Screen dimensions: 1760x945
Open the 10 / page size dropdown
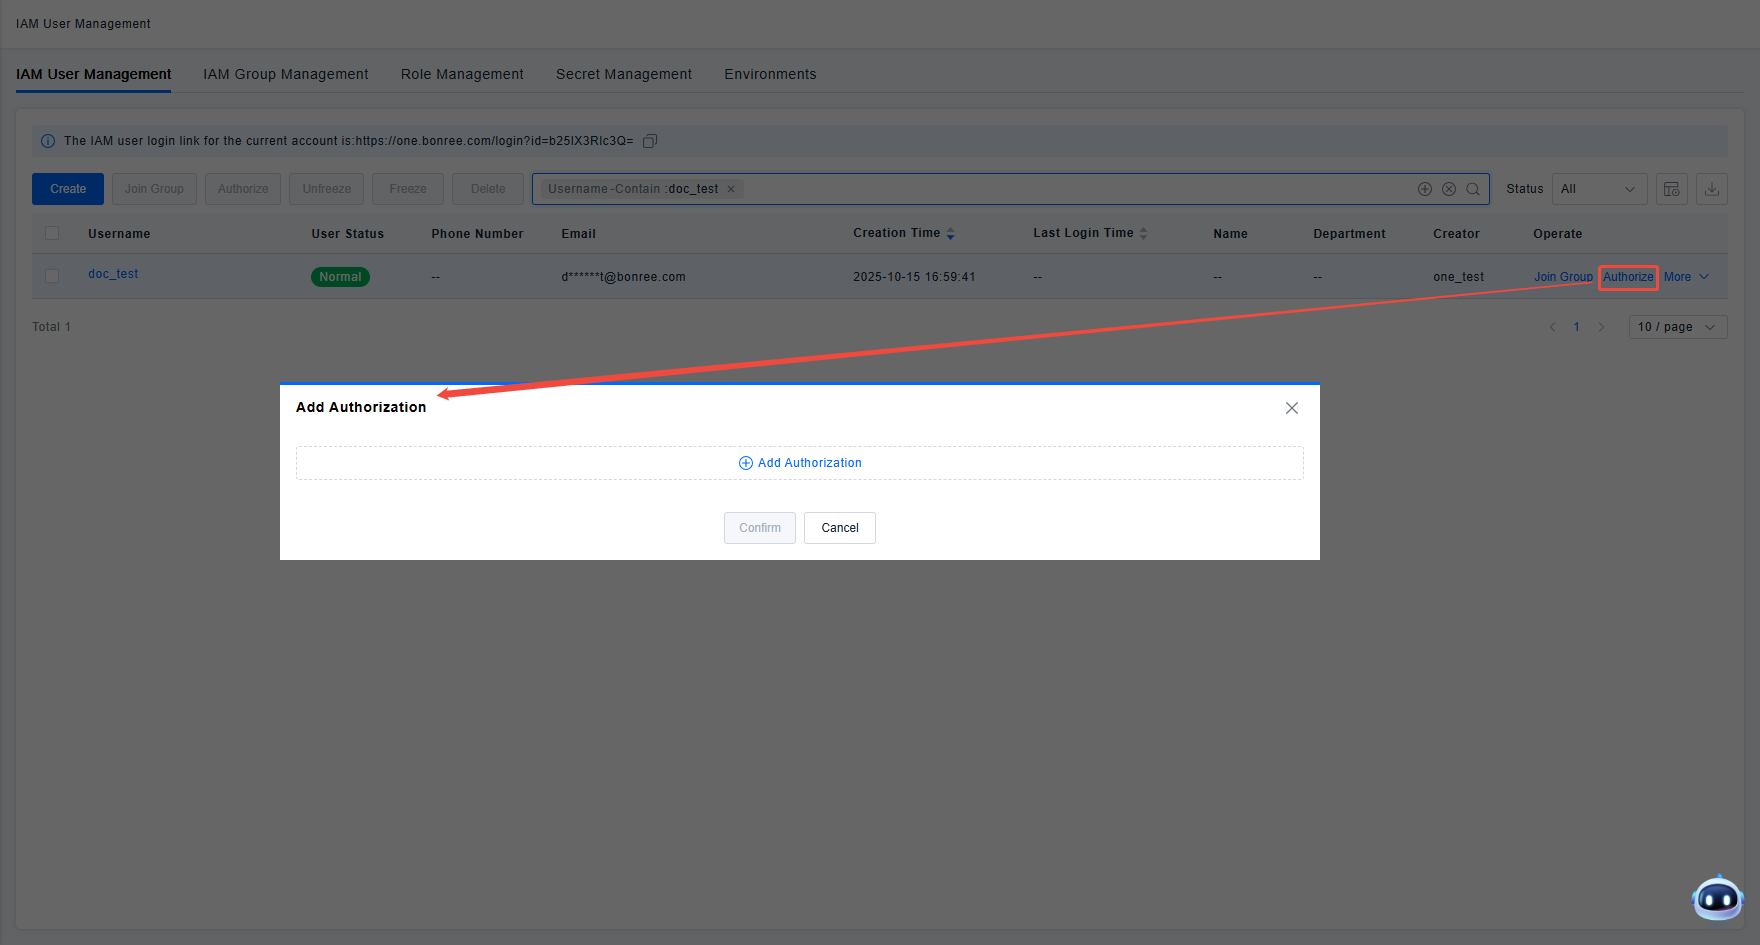tap(1677, 327)
